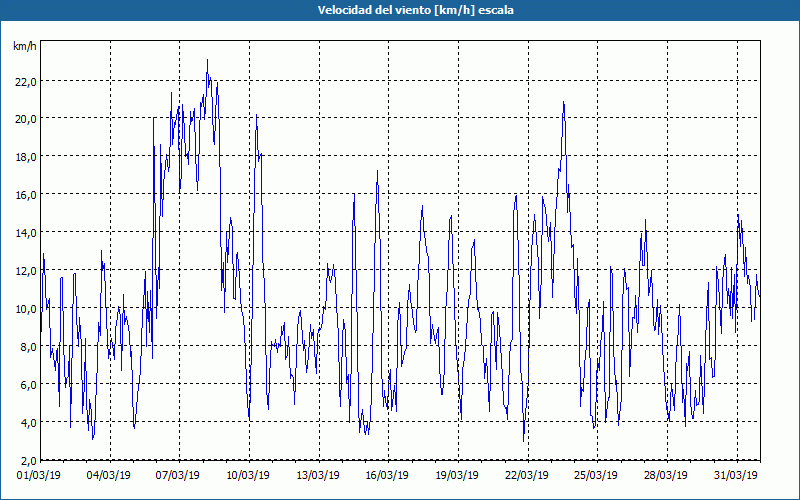Click the 2,0 y-axis value
Image resolution: width=800 pixels, height=500 pixels.
click(28, 460)
